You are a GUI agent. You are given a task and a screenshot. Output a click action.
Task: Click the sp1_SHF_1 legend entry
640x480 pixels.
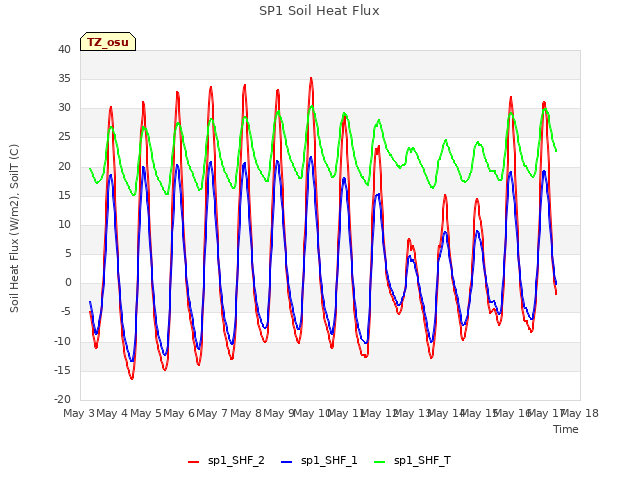[319, 461]
